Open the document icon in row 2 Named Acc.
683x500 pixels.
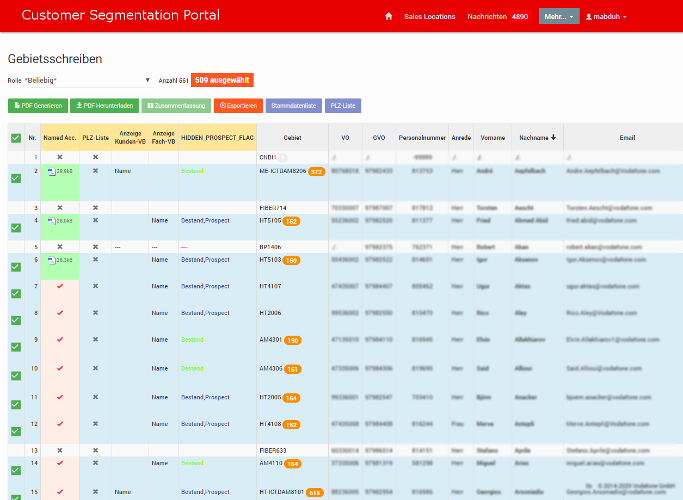coord(54,171)
